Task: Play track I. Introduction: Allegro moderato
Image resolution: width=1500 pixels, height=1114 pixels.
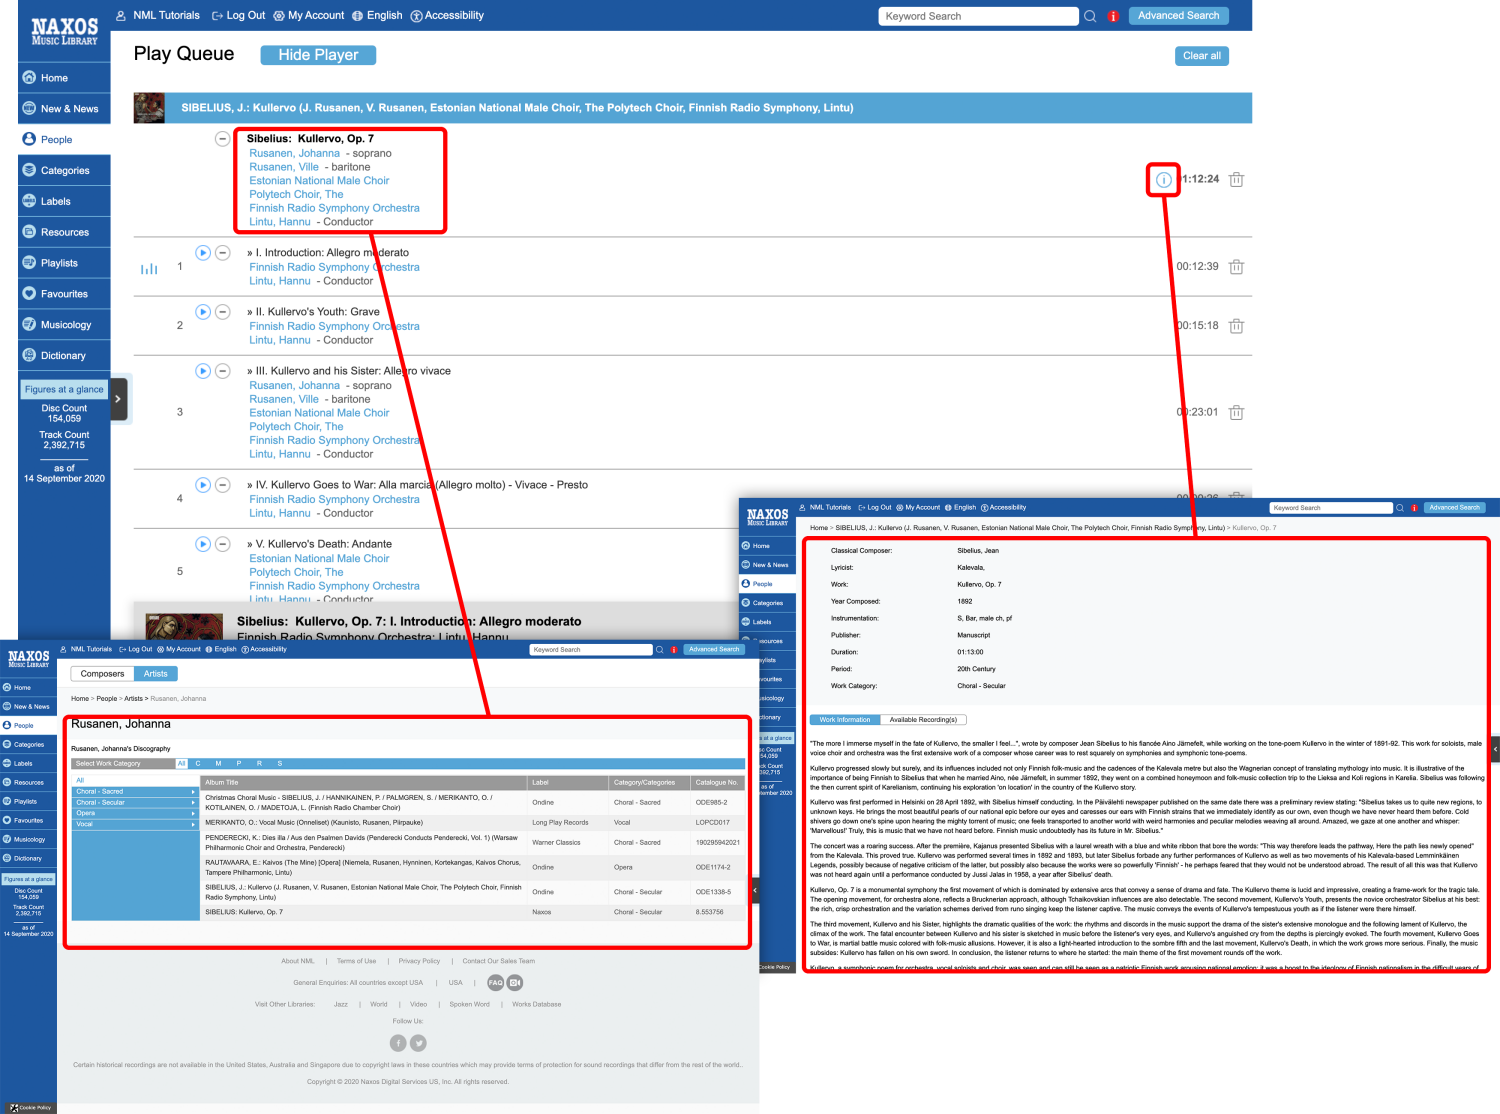Action: click(203, 253)
